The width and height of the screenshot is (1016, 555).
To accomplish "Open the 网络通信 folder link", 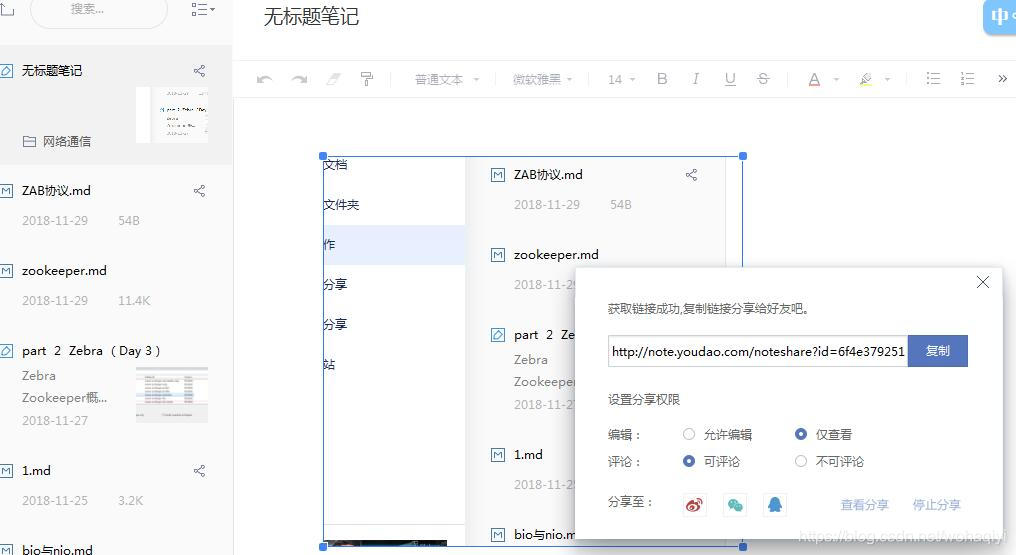I will [57, 141].
